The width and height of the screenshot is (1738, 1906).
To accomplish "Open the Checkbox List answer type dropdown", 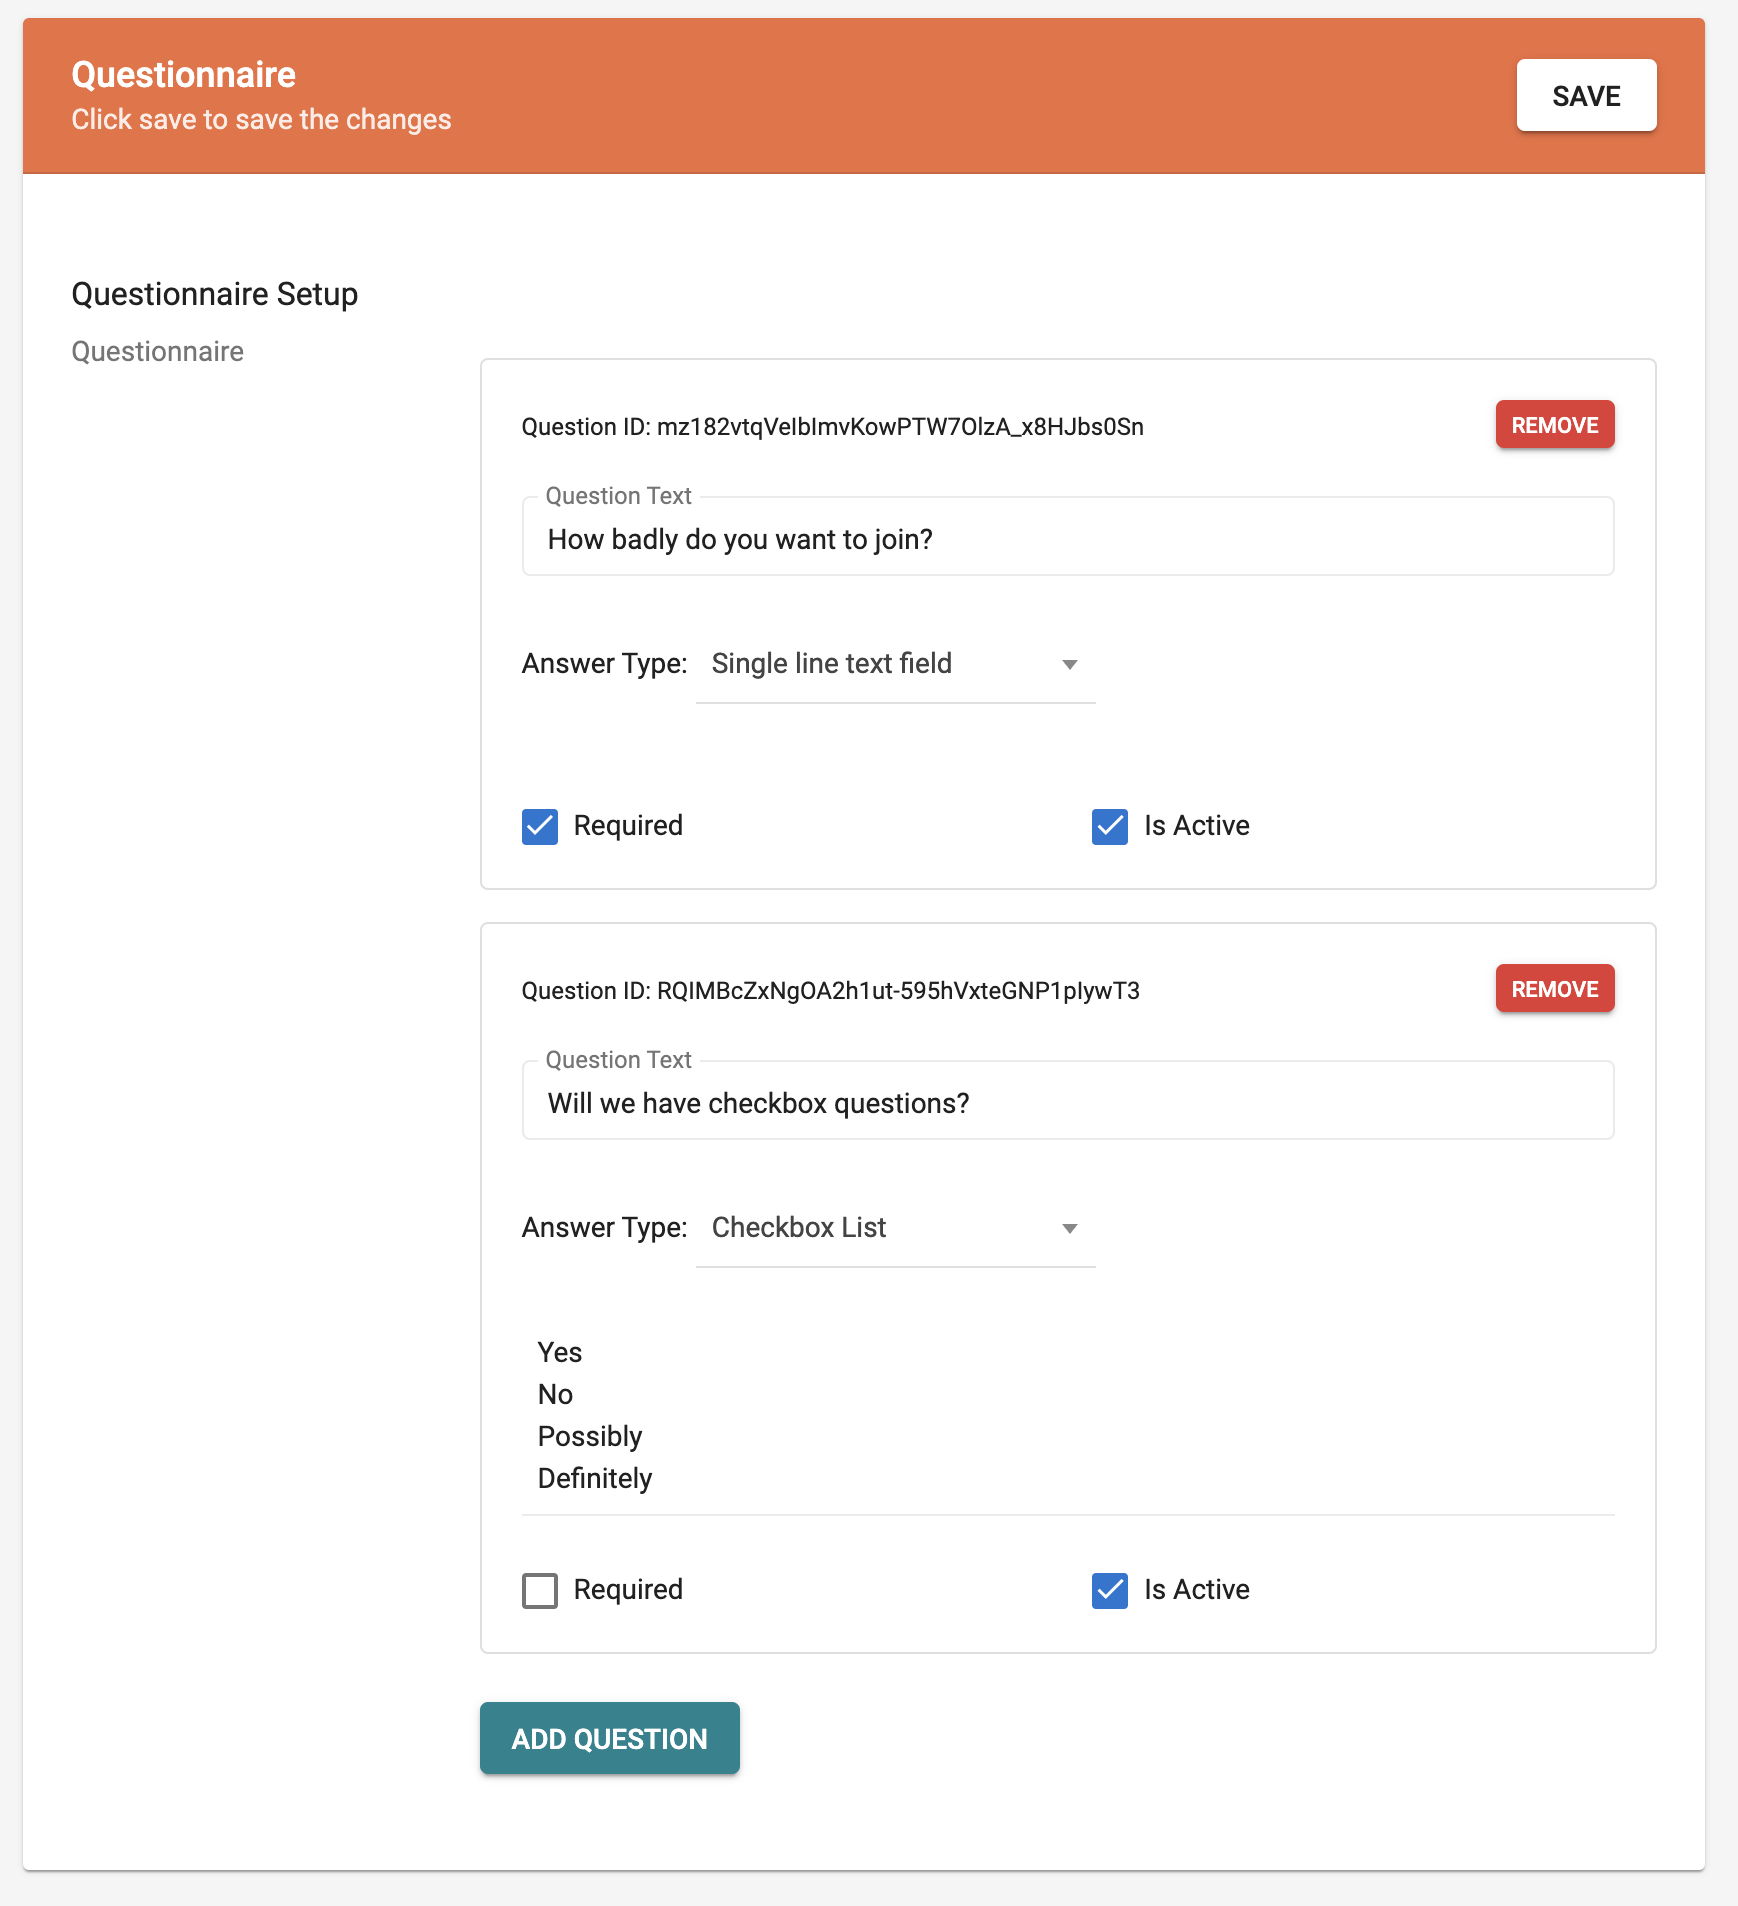I will [896, 1229].
